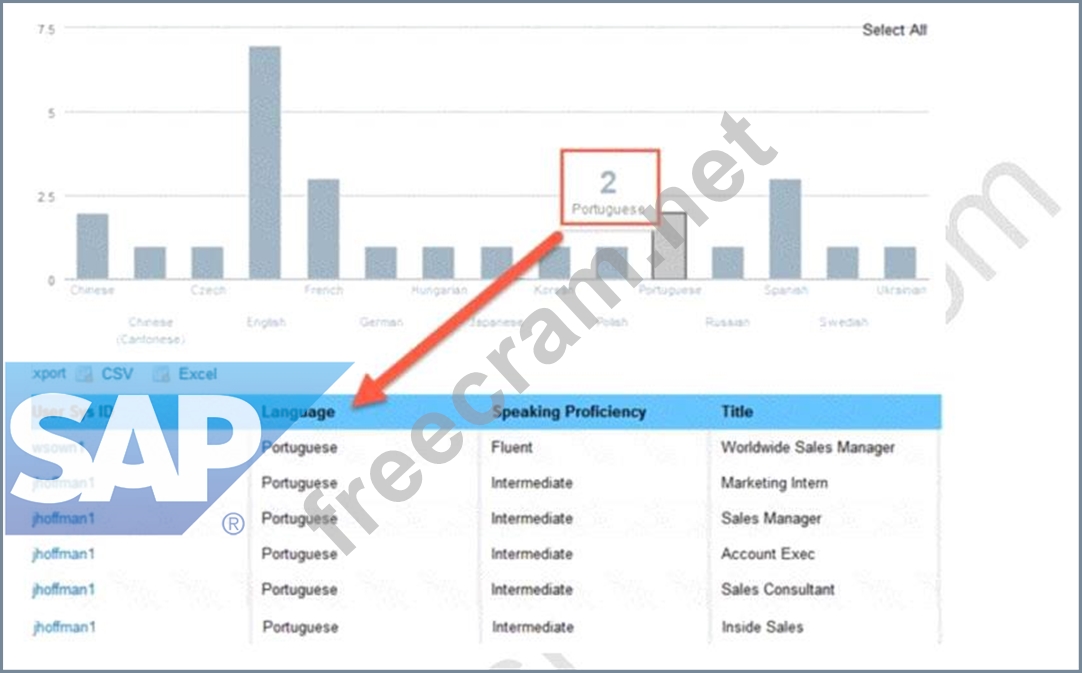Click the English axis label
The image size is (1082, 673).
pyautogui.click(x=266, y=322)
